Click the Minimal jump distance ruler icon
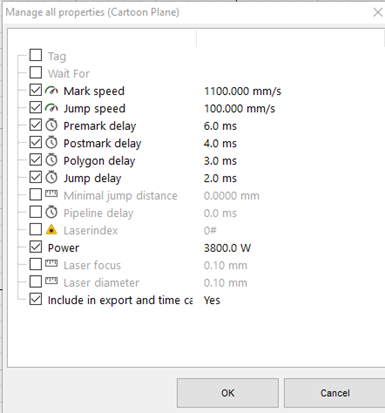The image size is (385, 413). [51, 194]
